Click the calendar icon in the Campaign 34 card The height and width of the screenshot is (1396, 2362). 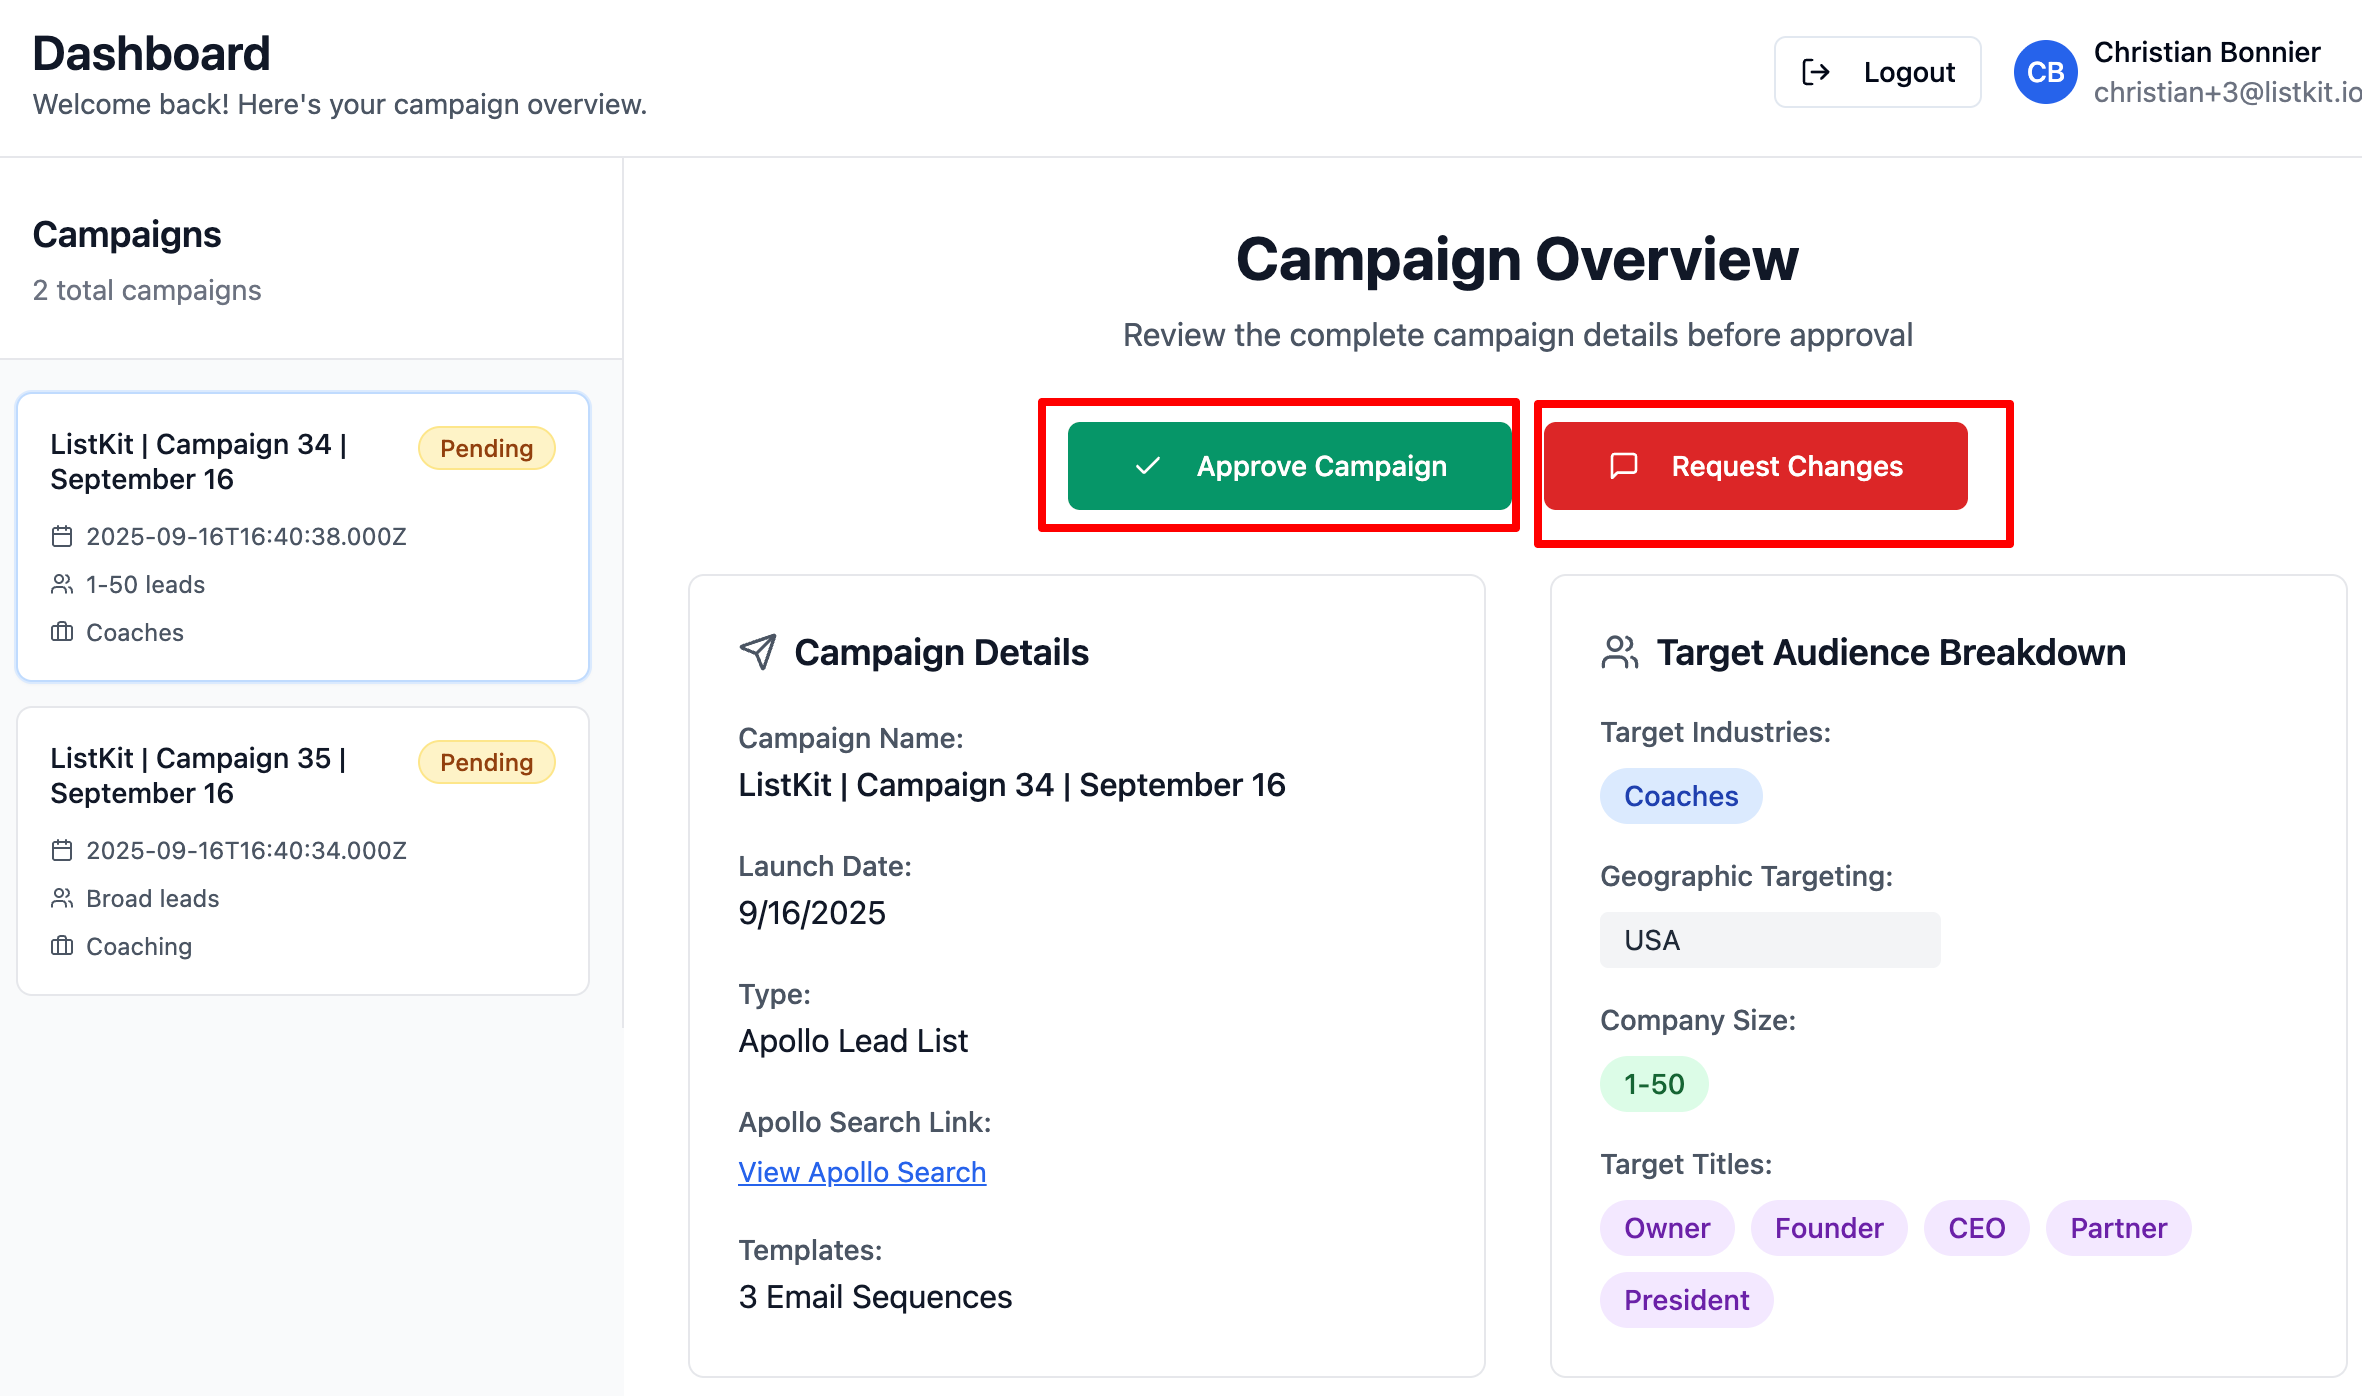(x=62, y=537)
